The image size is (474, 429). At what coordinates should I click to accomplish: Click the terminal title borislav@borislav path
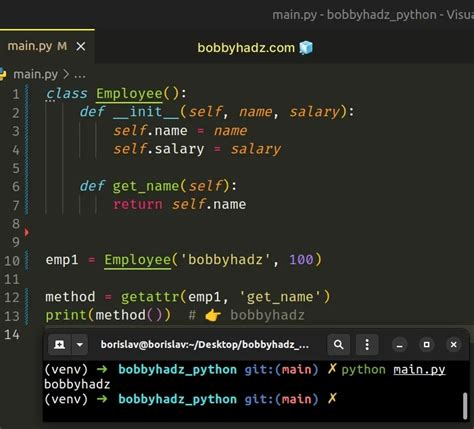coord(205,344)
